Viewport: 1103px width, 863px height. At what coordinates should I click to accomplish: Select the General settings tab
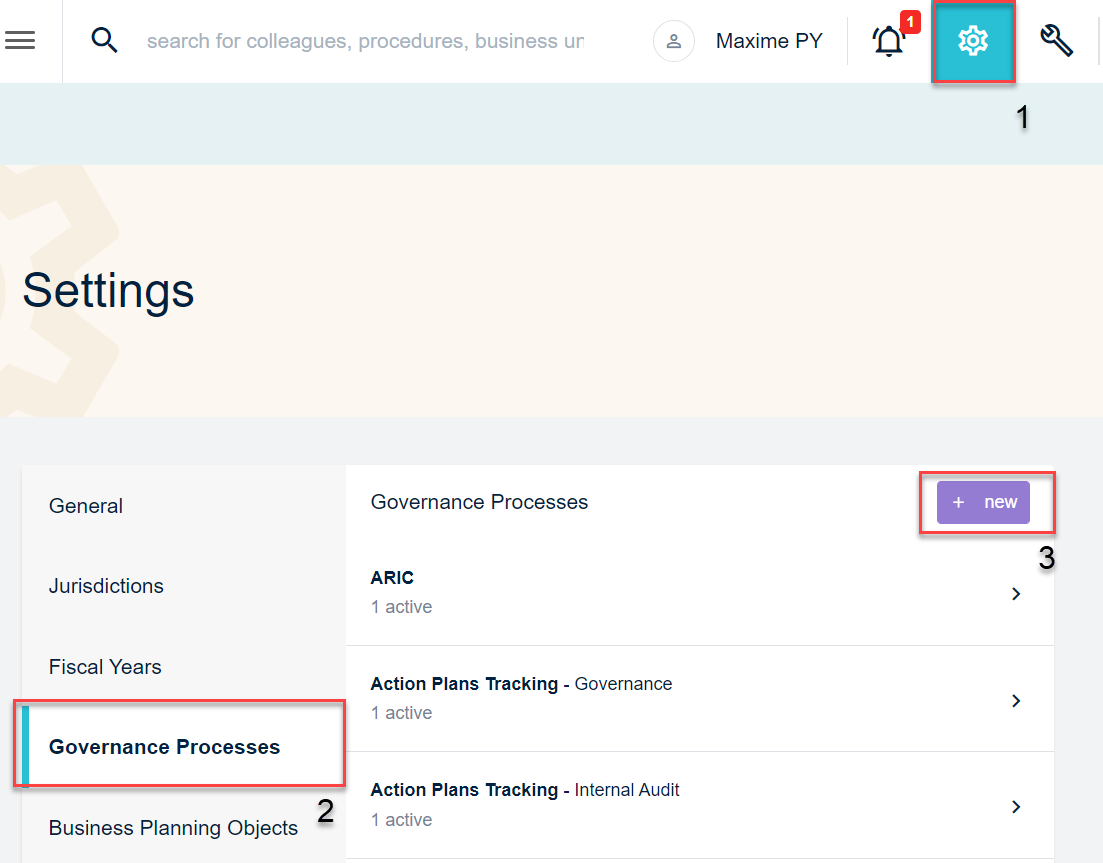[86, 506]
